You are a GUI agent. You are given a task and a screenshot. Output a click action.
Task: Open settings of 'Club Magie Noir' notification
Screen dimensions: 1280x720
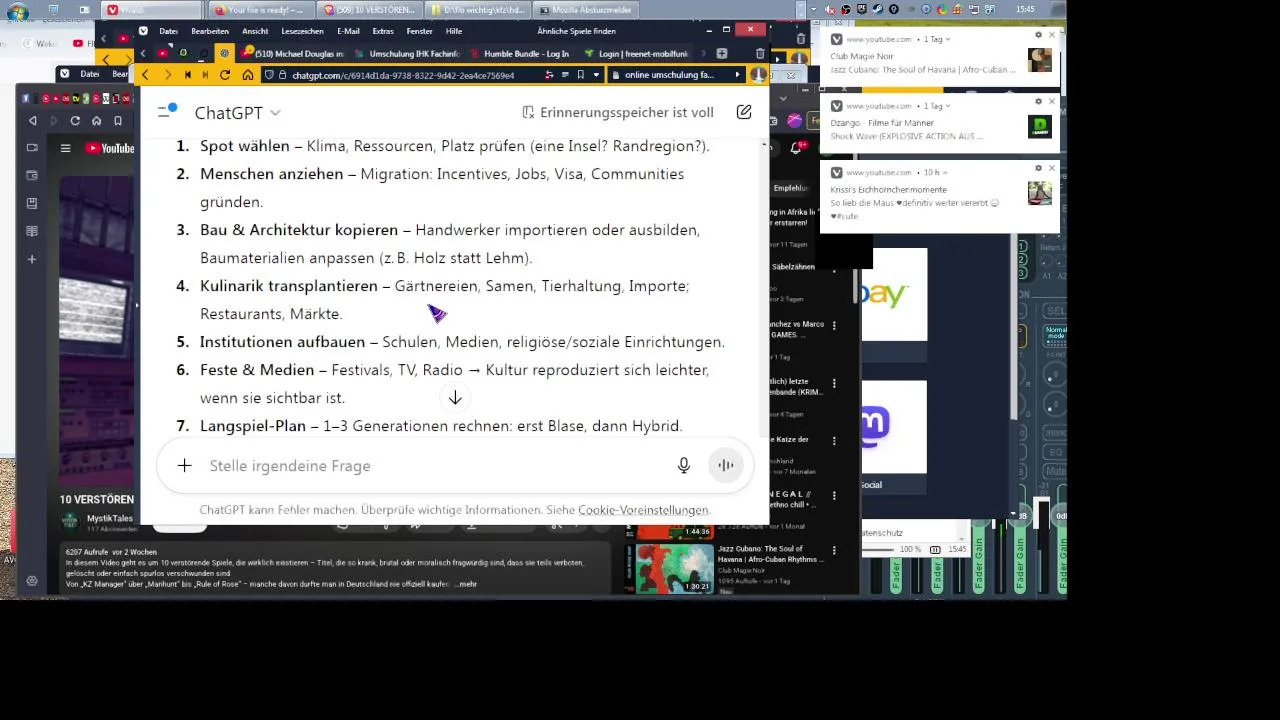(x=1038, y=35)
